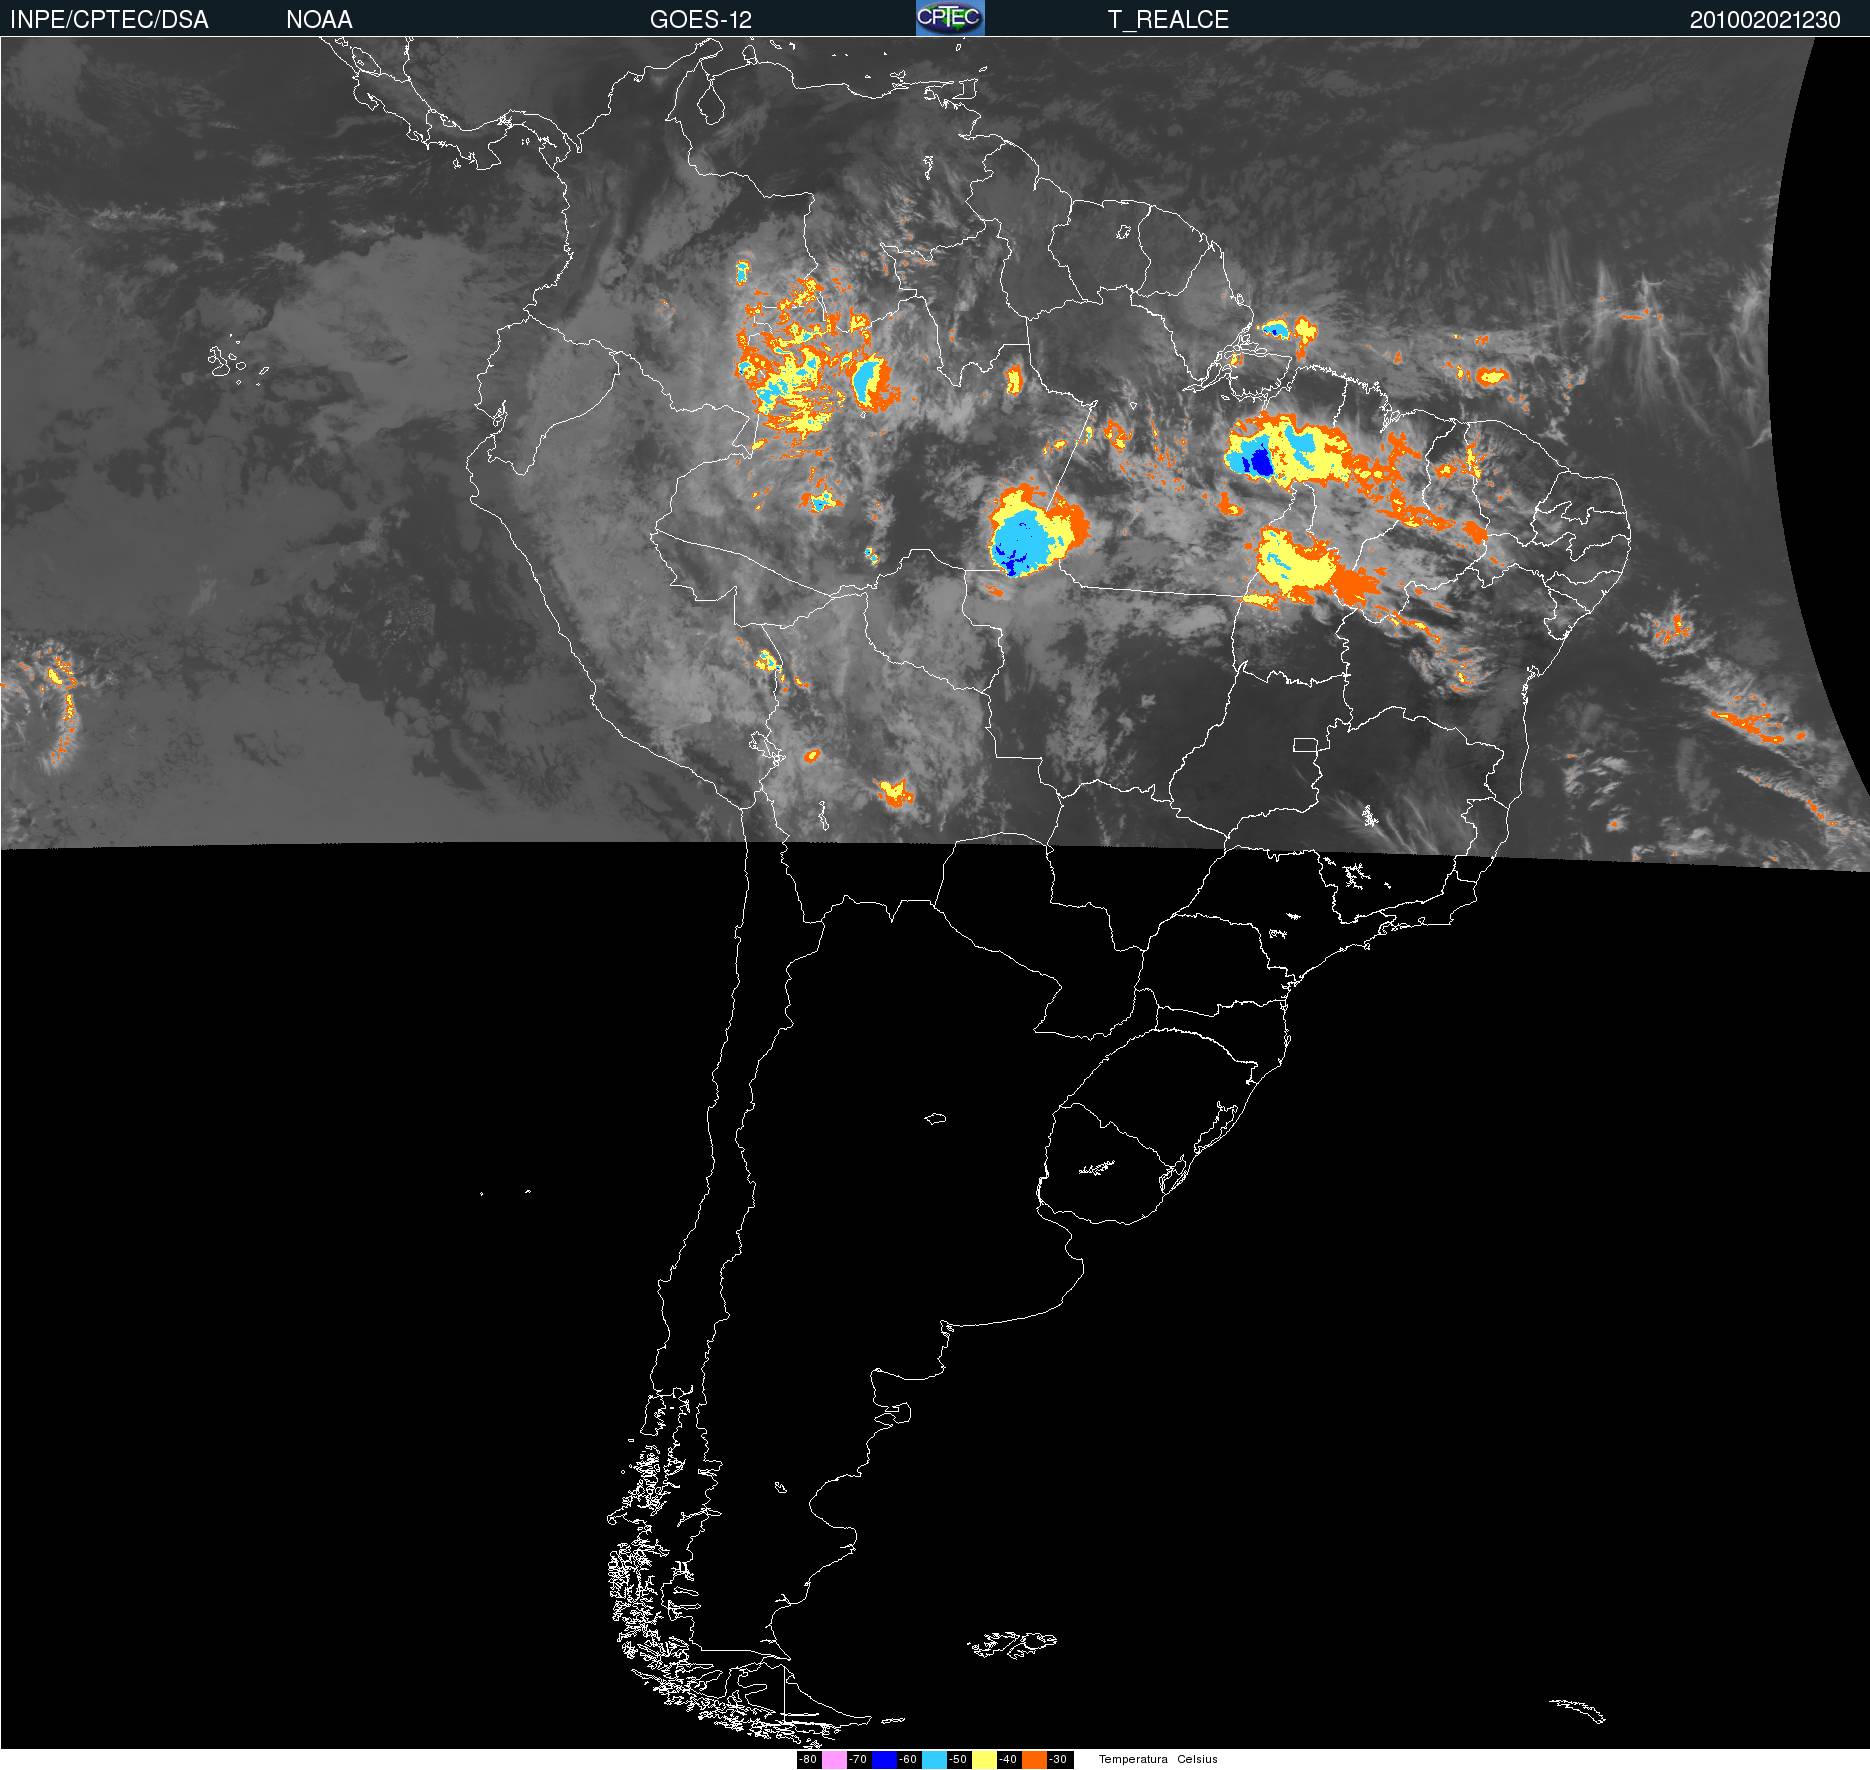Screen dimensions: 1870x1770
Task: Click the dark blue legend color swatch
Action: click(x=884, y=1760)
